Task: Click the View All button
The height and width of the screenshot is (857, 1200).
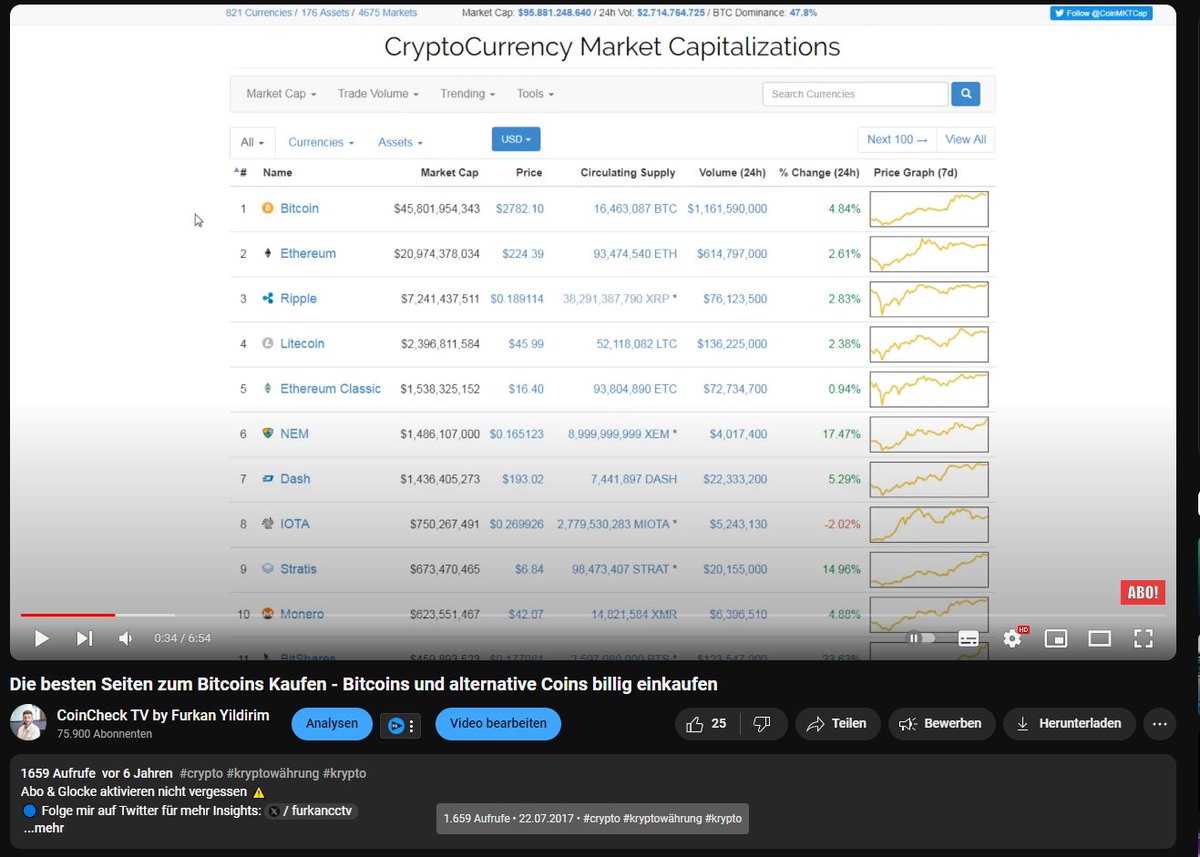Action: (965, 139)
